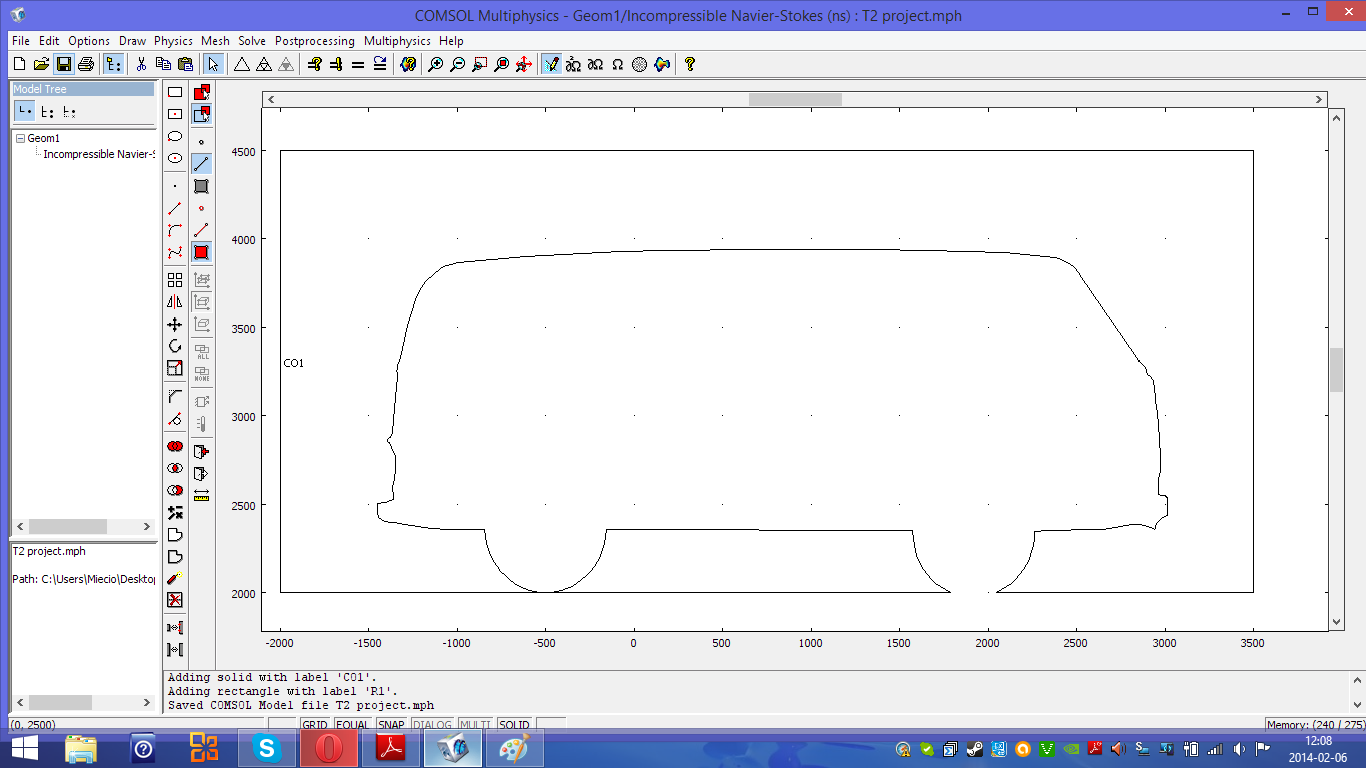1366x768 pixels.
Task: Click the Array four-squares icon
Action: [175, 280]
